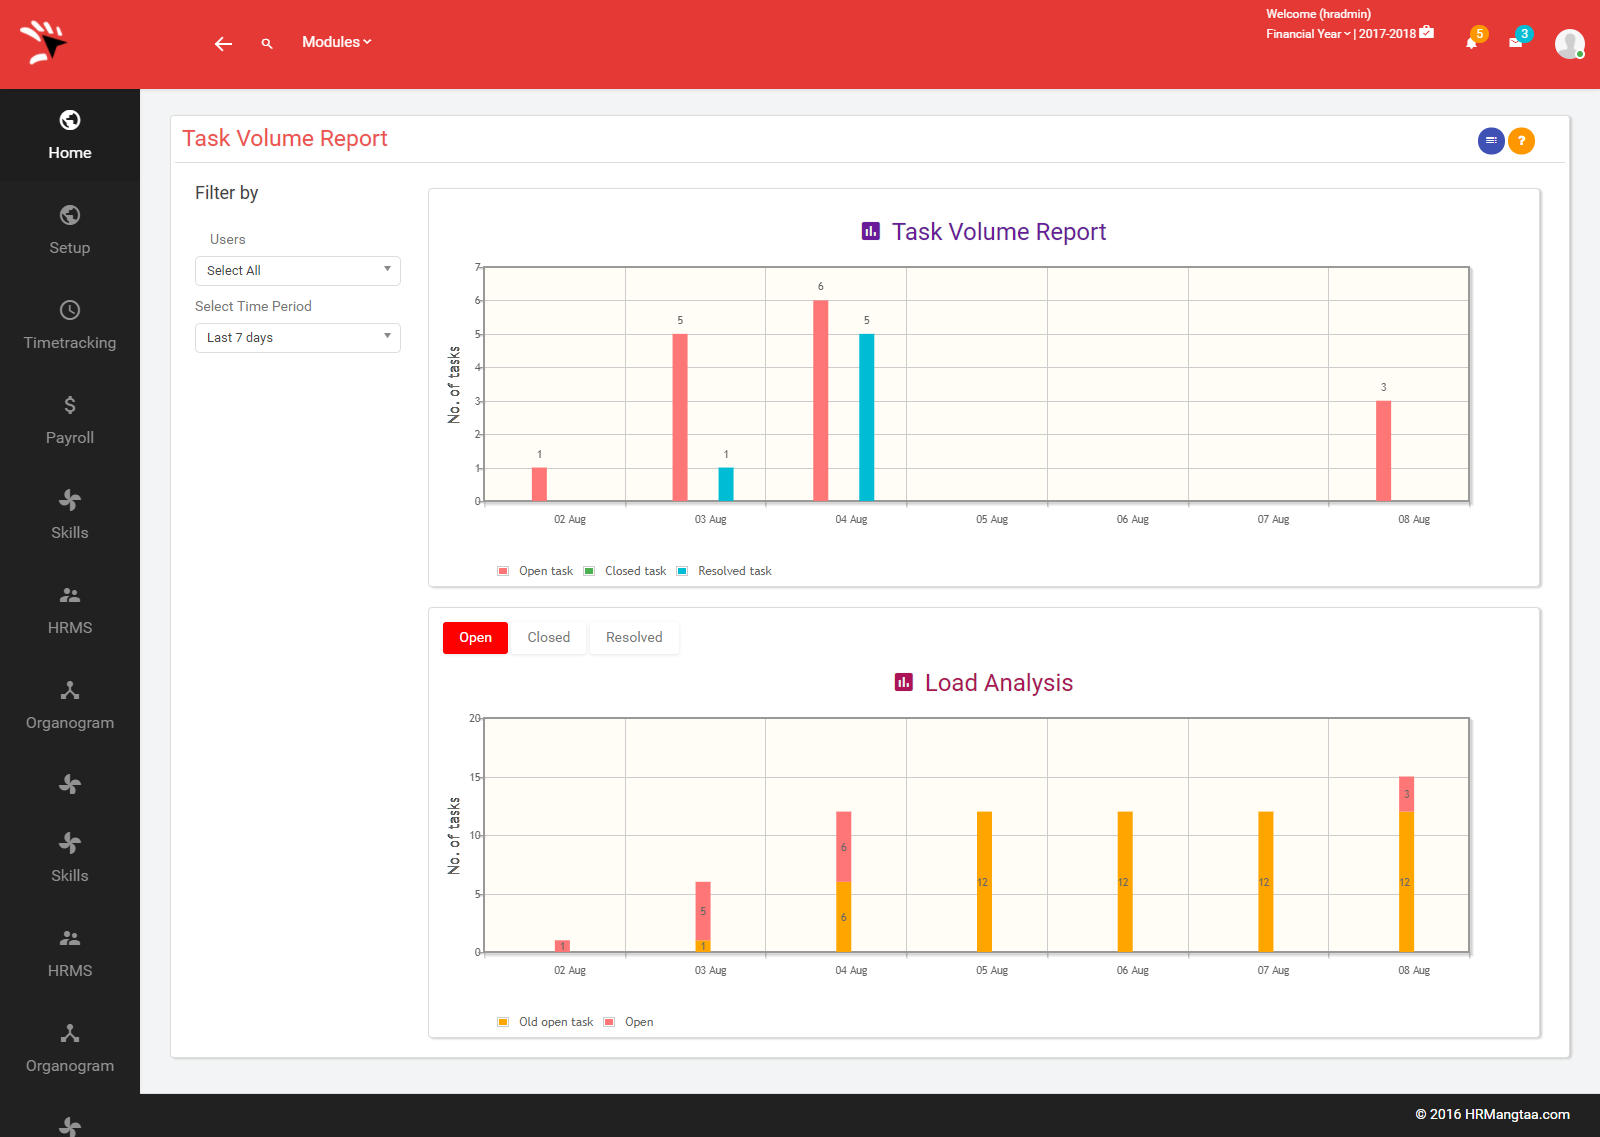The width and height of the screenshot is (1600, 1137).
Task: Toggle Resolved task legend series
Action: [x=724, y=571]
